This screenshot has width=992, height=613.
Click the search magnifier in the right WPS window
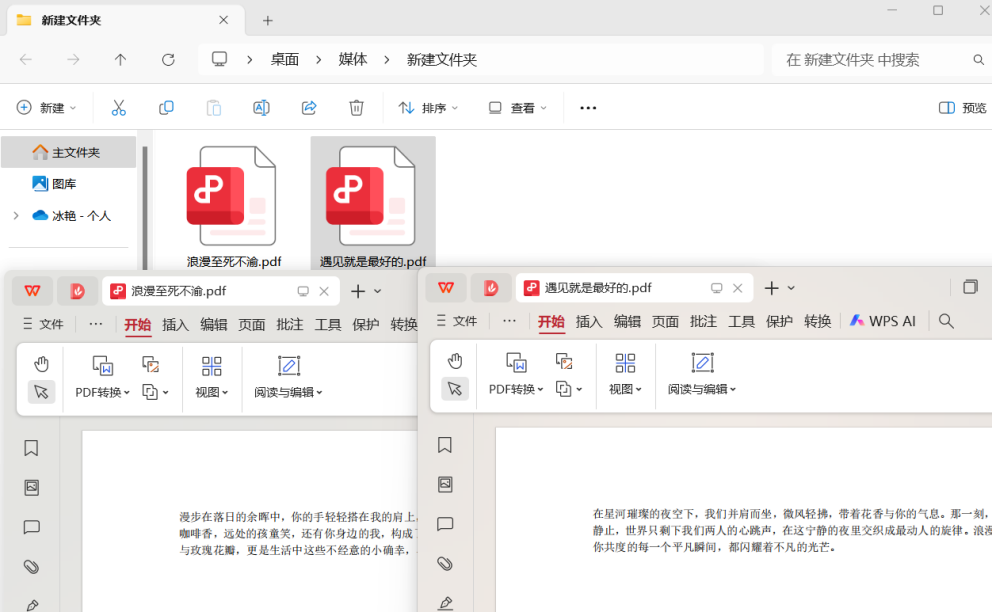point(946,321)
